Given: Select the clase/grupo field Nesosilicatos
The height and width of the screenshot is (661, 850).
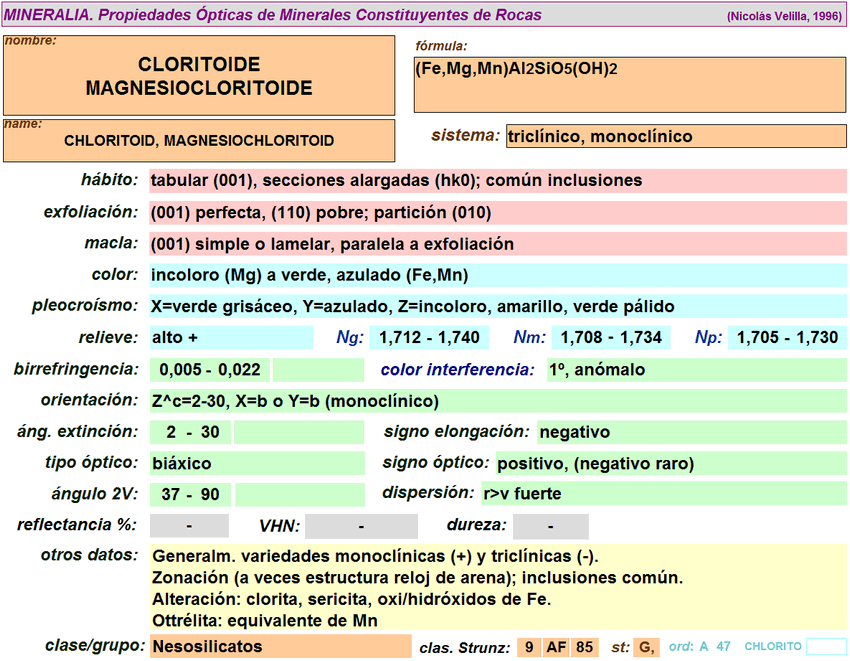Looking at the screenshot, I should (x=280, y=647).
